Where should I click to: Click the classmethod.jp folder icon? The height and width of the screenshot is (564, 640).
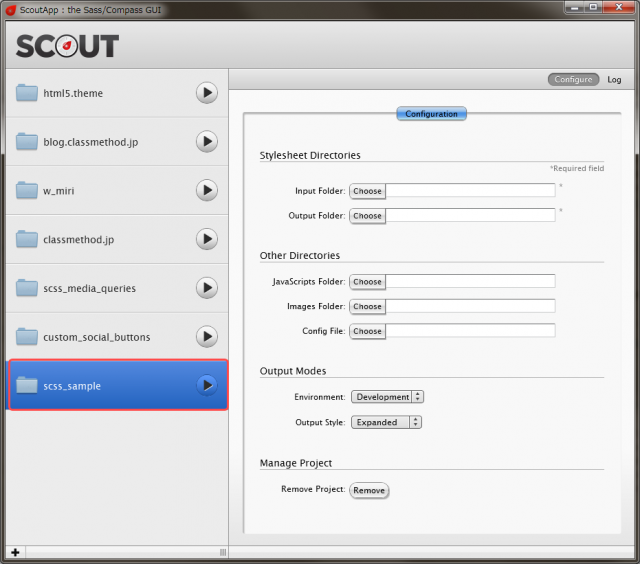click(27, 239)
